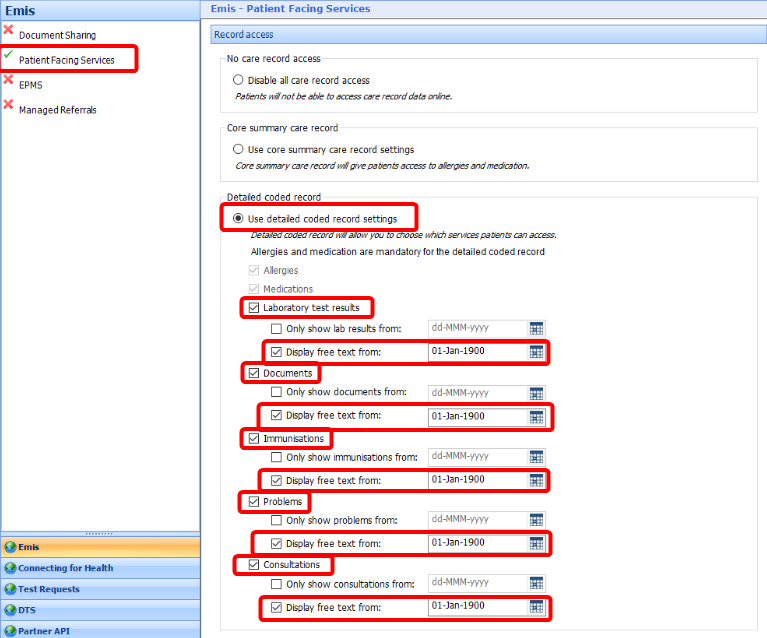767x638 pixels.
Task: Toggle Display free text under Problems
Action: pos(276,544)
